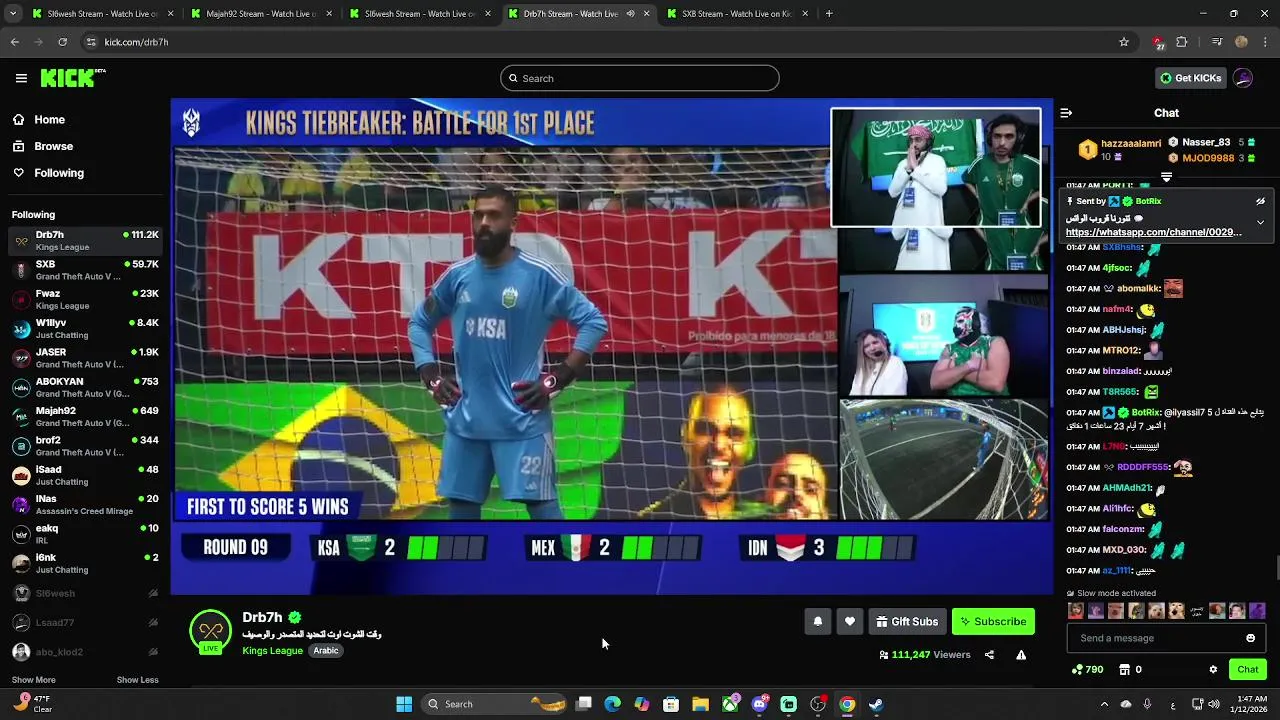Click the main video player
Viewport: 1280px width, 720px height.
[611, 346]
